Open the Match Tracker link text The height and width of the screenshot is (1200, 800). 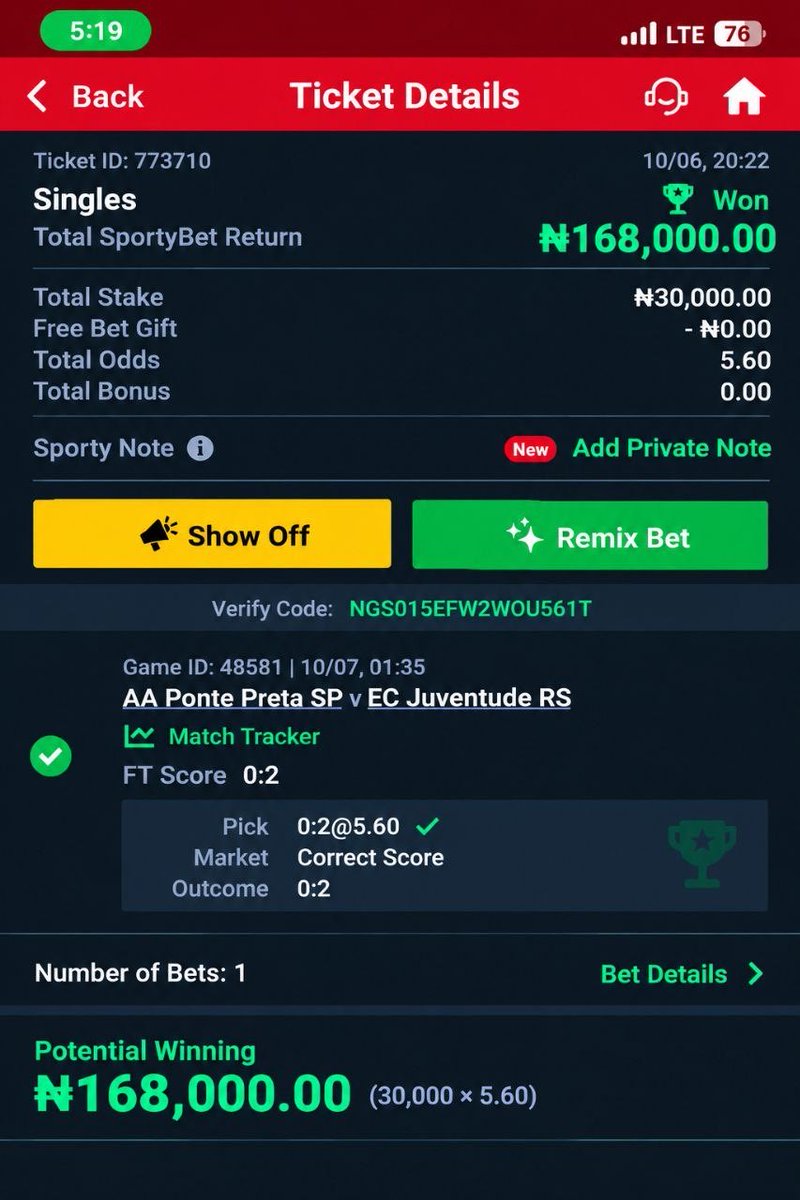point(244,737)
